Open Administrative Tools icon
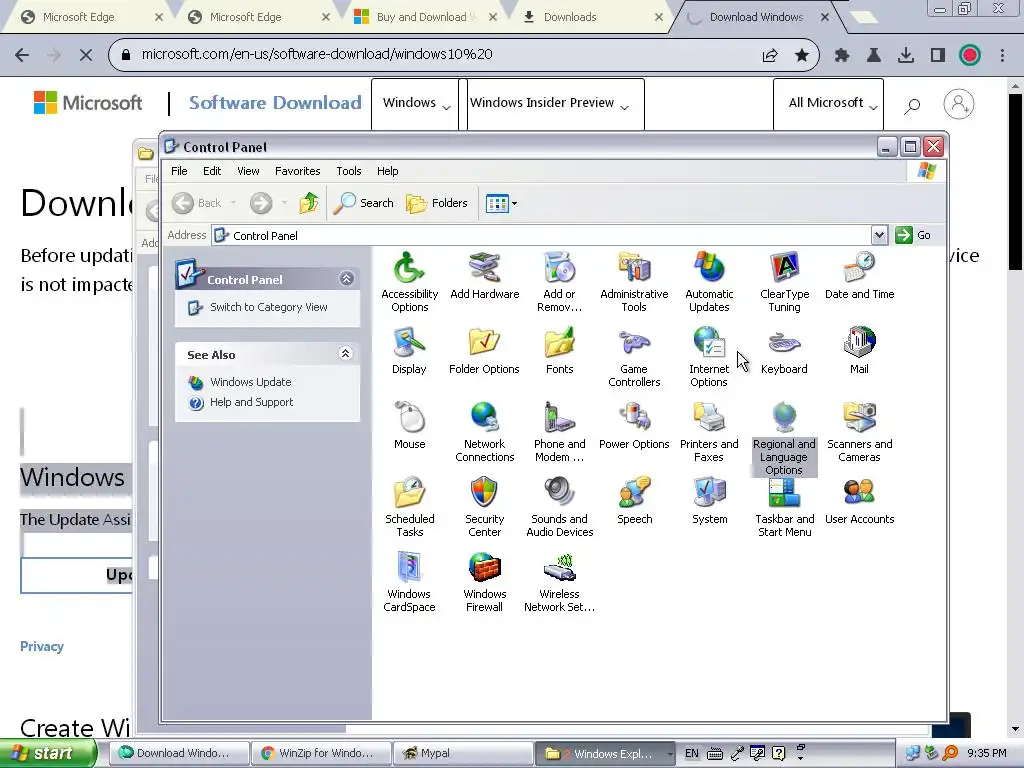 pos(634,283)
